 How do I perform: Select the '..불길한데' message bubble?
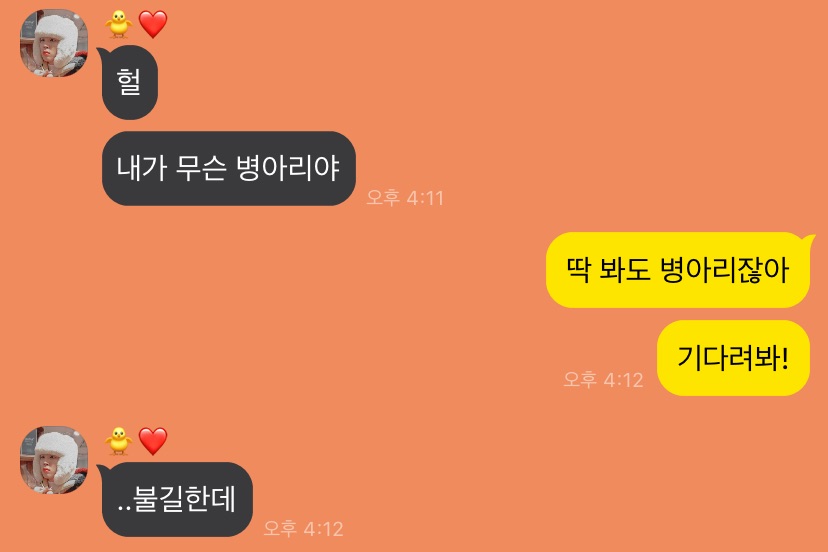pyautogui.click(x=177, y=499)
